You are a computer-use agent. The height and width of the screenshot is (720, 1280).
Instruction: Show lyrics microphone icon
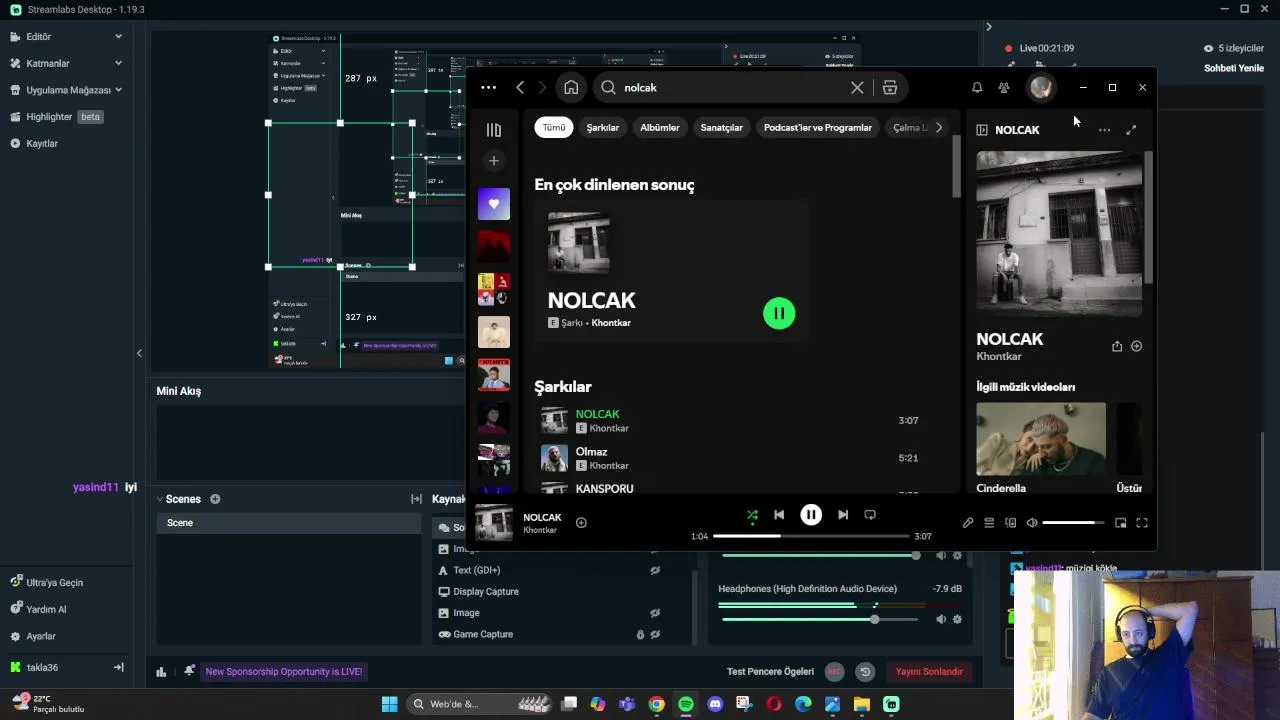tap(968, 522)
